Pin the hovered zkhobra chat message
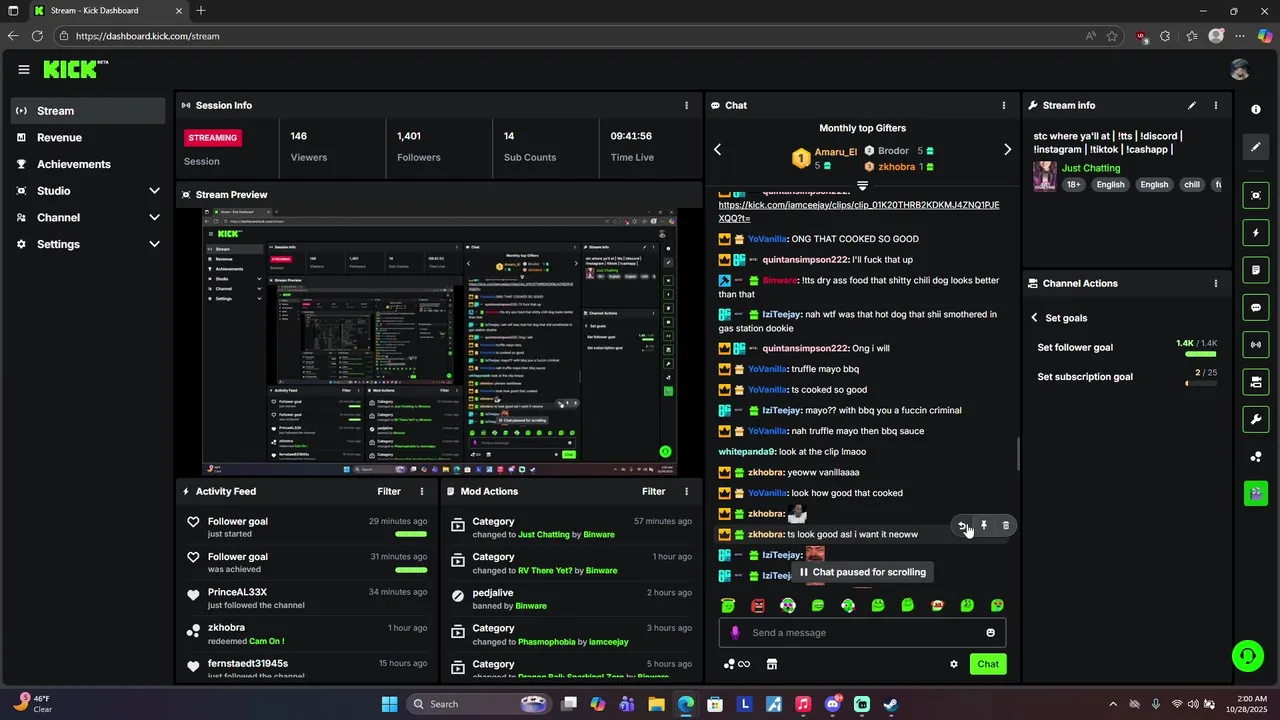1280x720 pixels. [x=984, y=525]
